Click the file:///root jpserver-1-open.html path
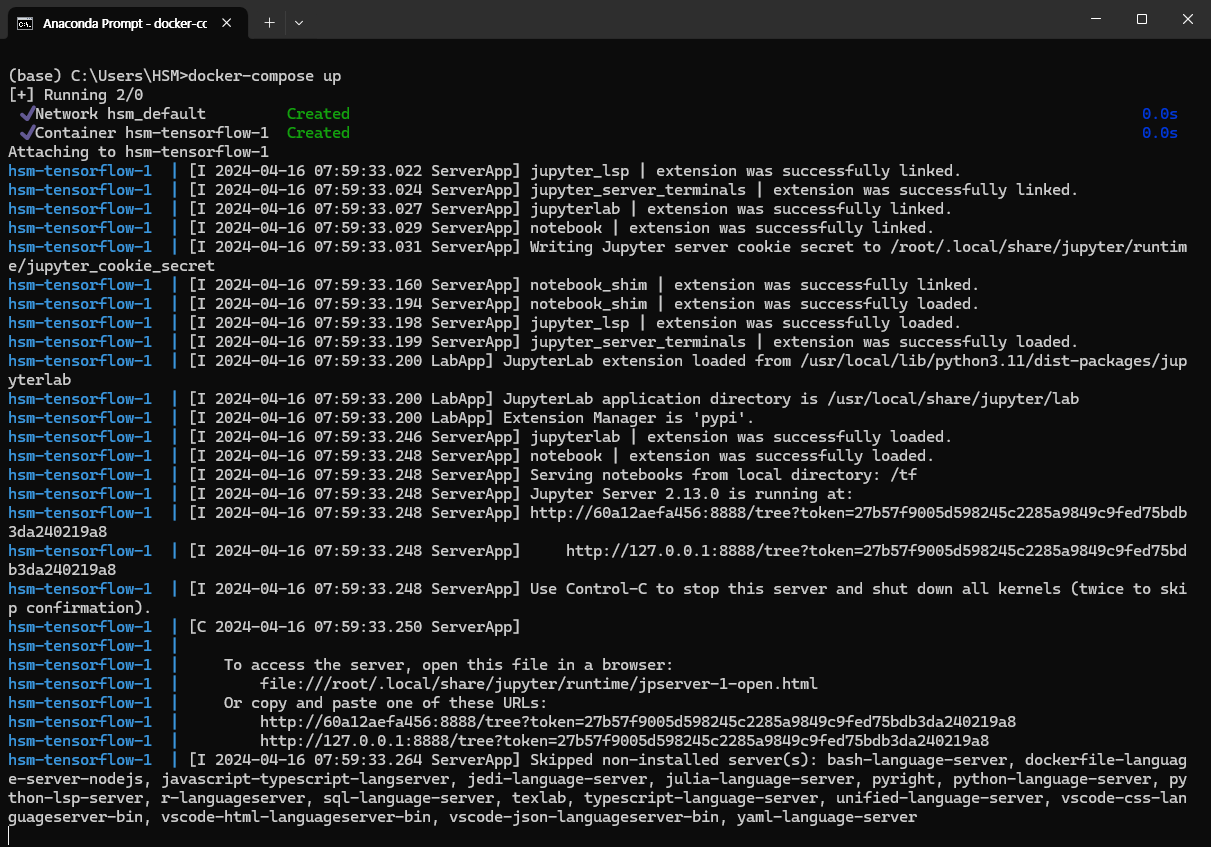This screenshot has width=1211, height=847. [x=539, y=684]
